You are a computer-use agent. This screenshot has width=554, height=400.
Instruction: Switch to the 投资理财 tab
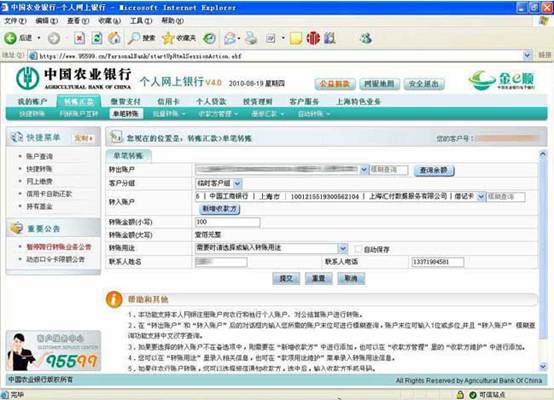point(258,101)
